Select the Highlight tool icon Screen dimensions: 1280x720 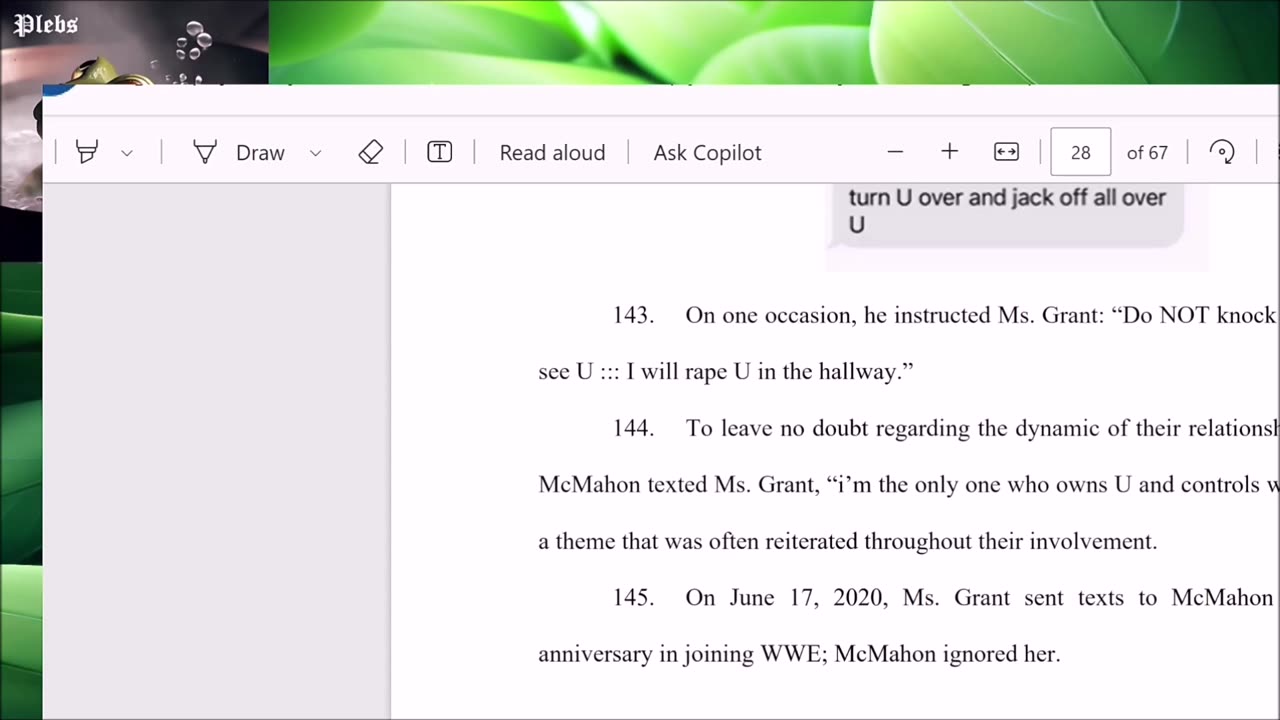pyautogui.click(x=87, y=153)
